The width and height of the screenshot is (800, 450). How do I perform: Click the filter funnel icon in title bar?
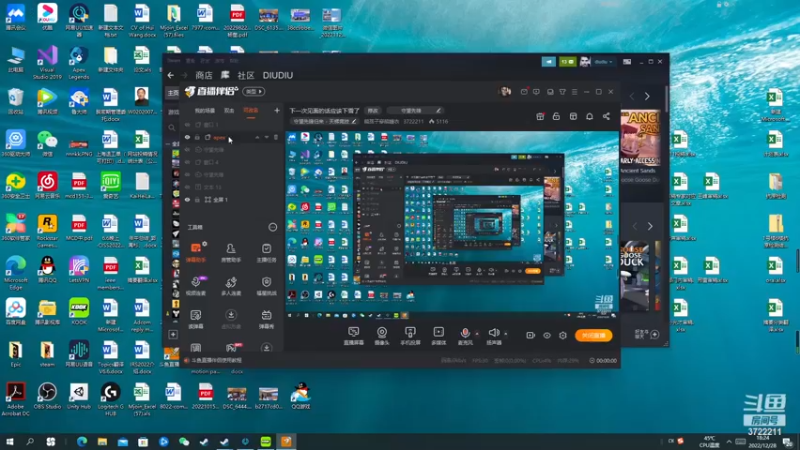(x=562, y=92)
